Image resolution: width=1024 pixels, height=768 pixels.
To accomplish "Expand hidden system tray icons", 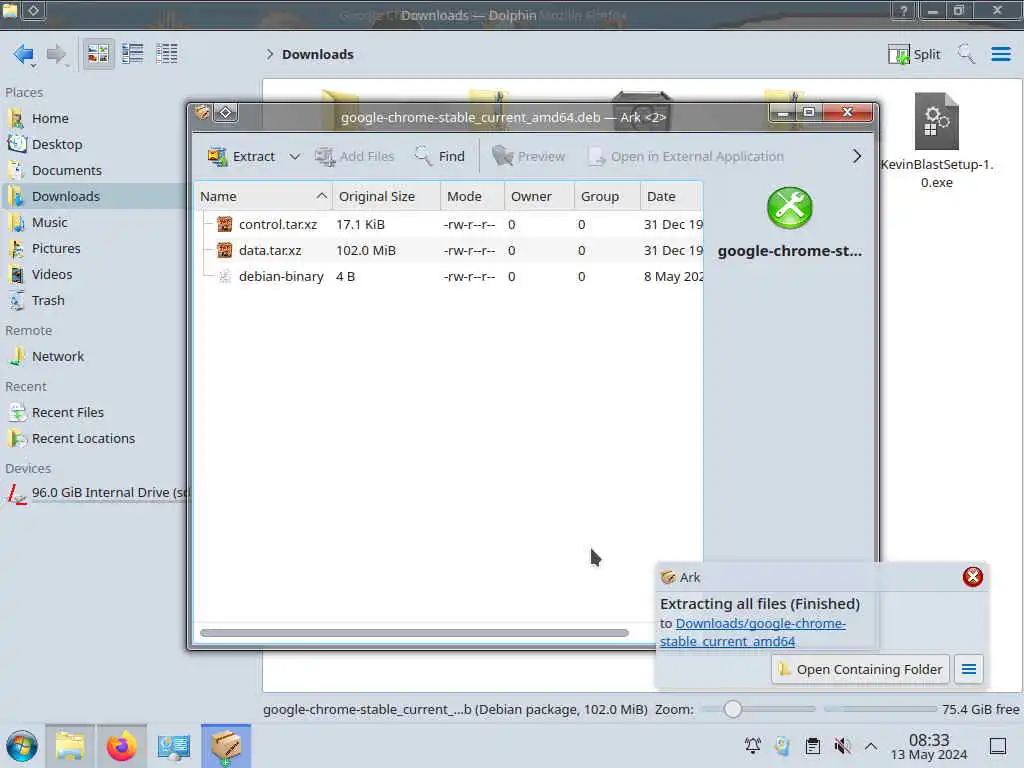I will (x=871, y=746).
